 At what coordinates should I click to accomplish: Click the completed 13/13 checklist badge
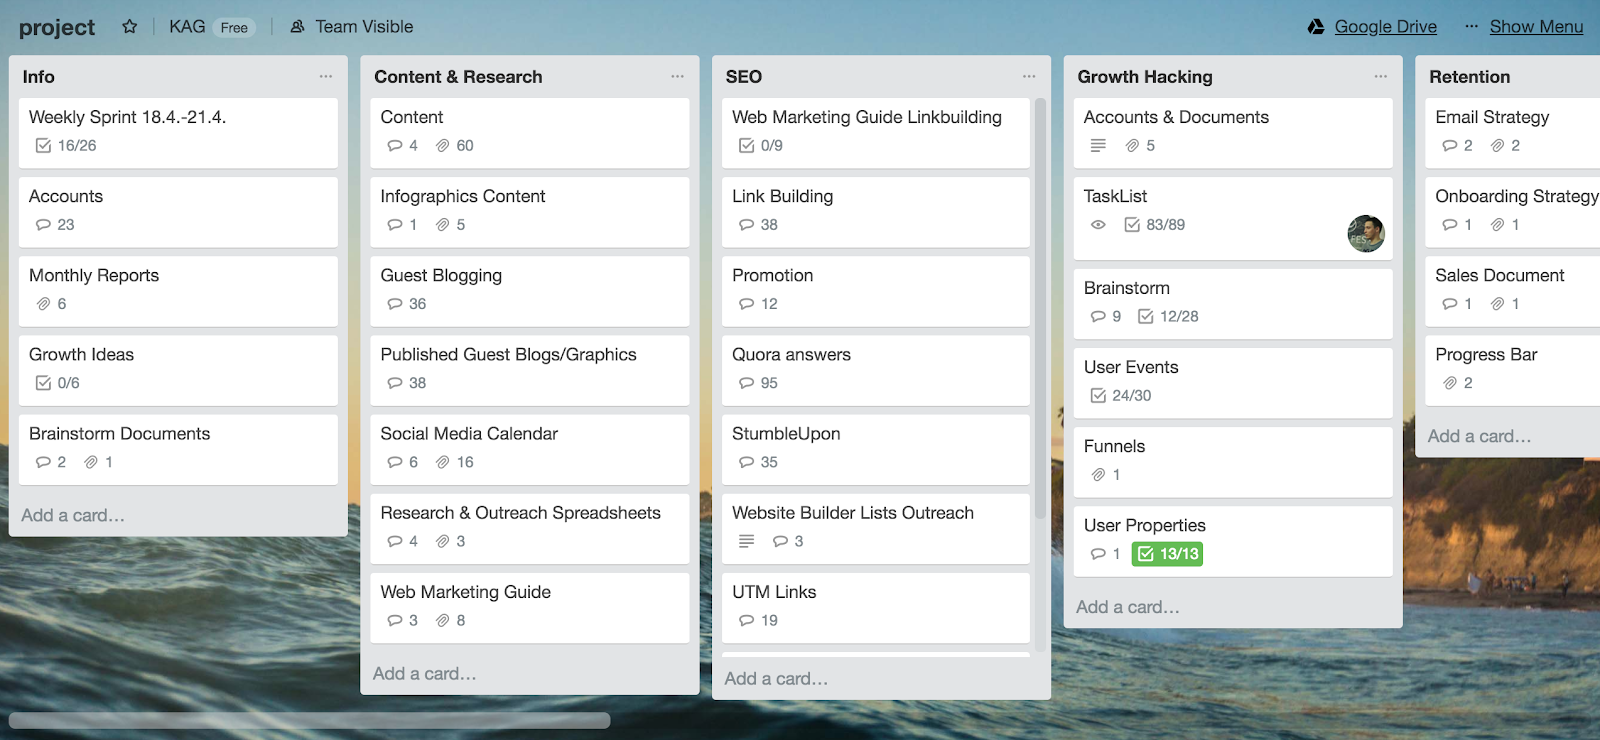[x=1167, y=554]
